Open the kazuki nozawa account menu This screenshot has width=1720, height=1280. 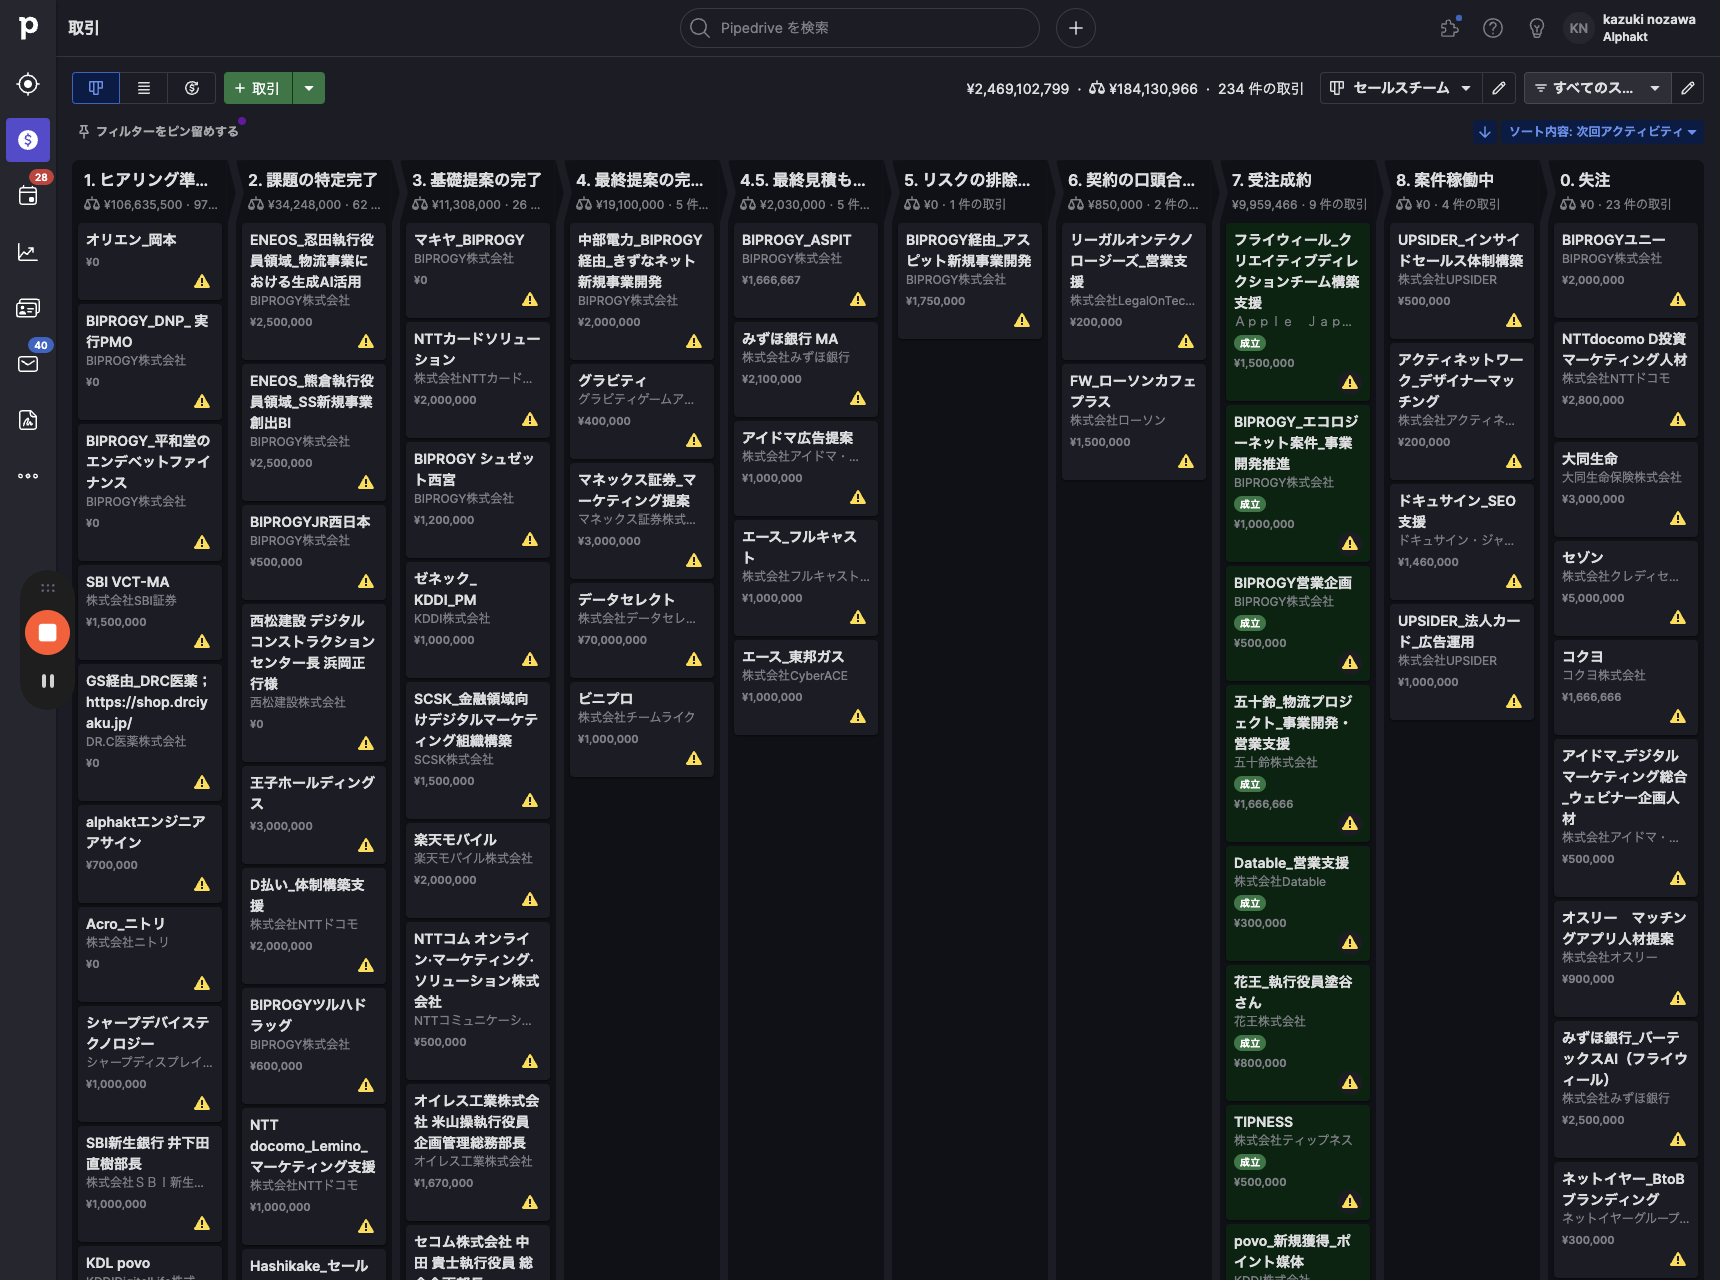pos(1632,28)
